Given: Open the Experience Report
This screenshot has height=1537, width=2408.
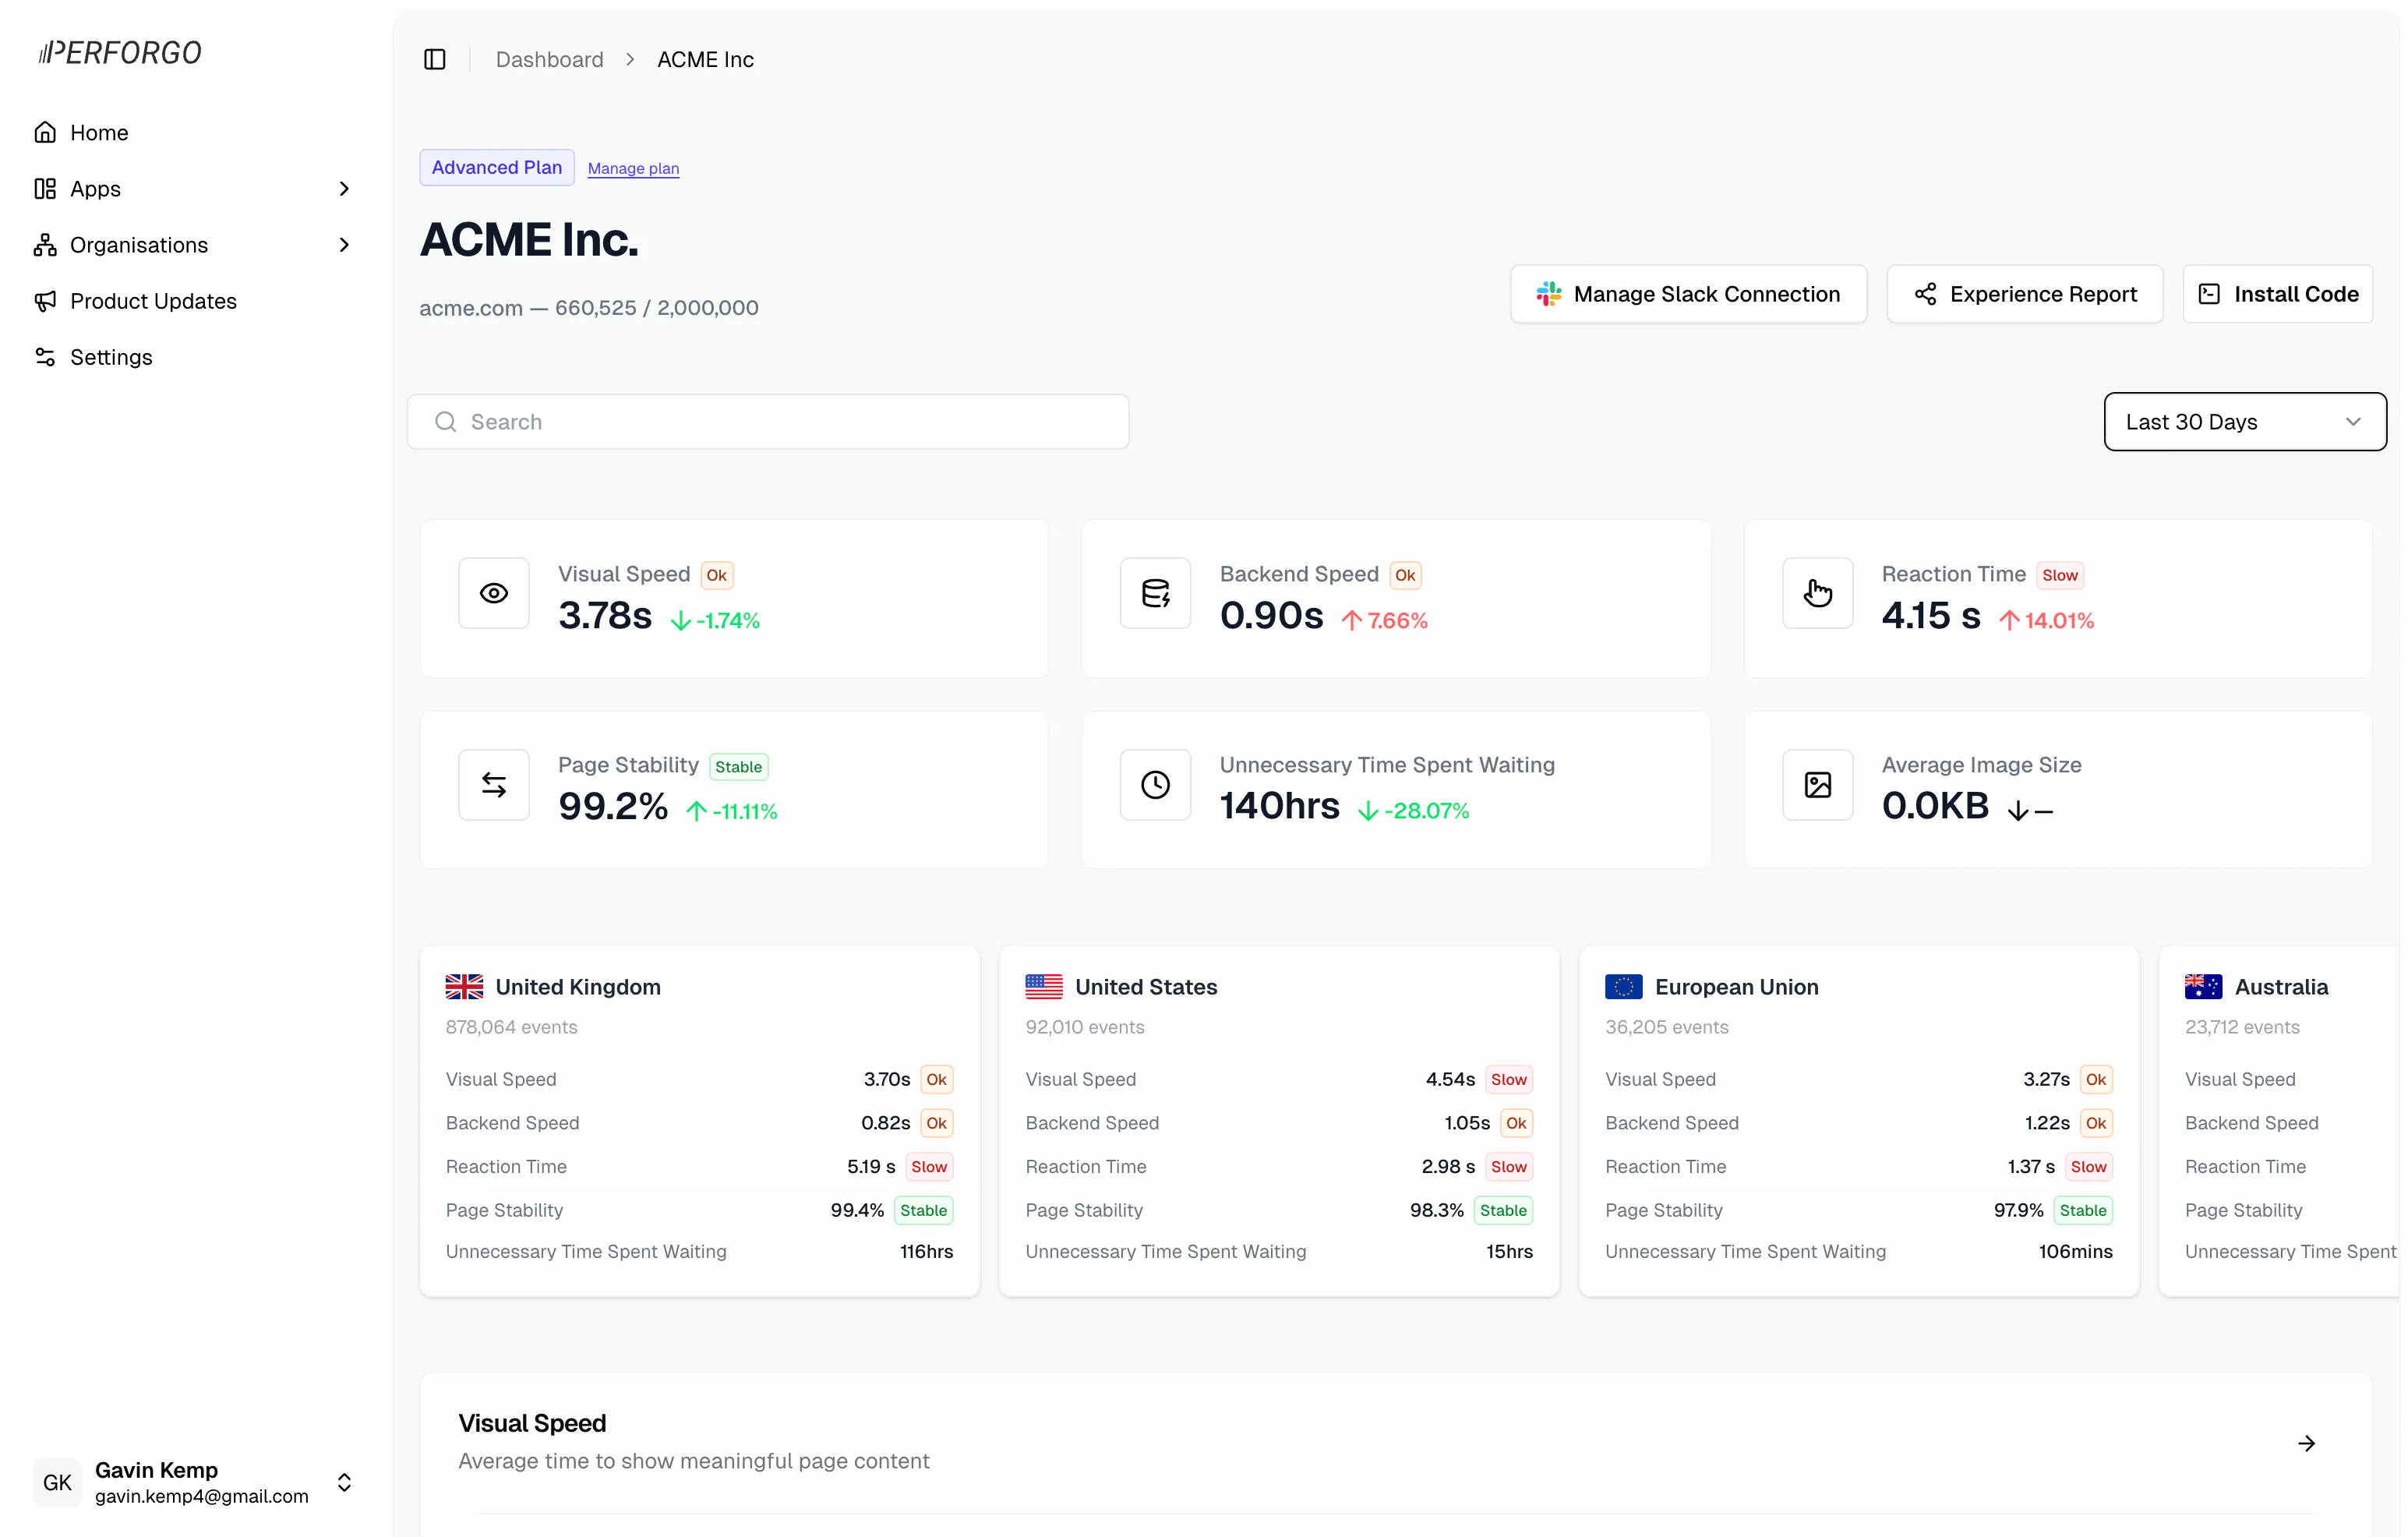Looking at the screenshot, I should 2025,294.
